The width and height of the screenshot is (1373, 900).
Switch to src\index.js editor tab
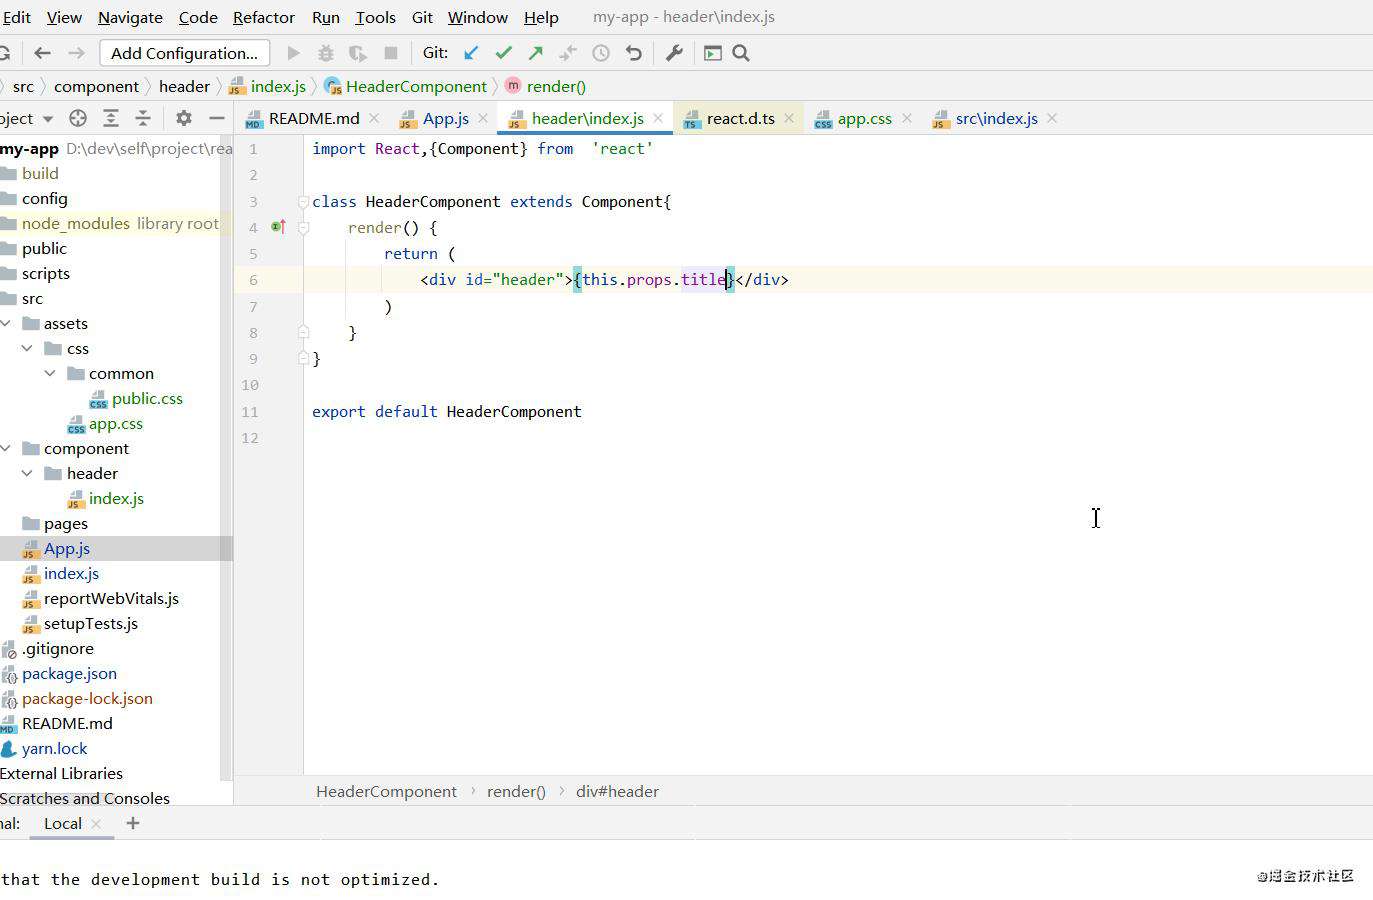997,118
